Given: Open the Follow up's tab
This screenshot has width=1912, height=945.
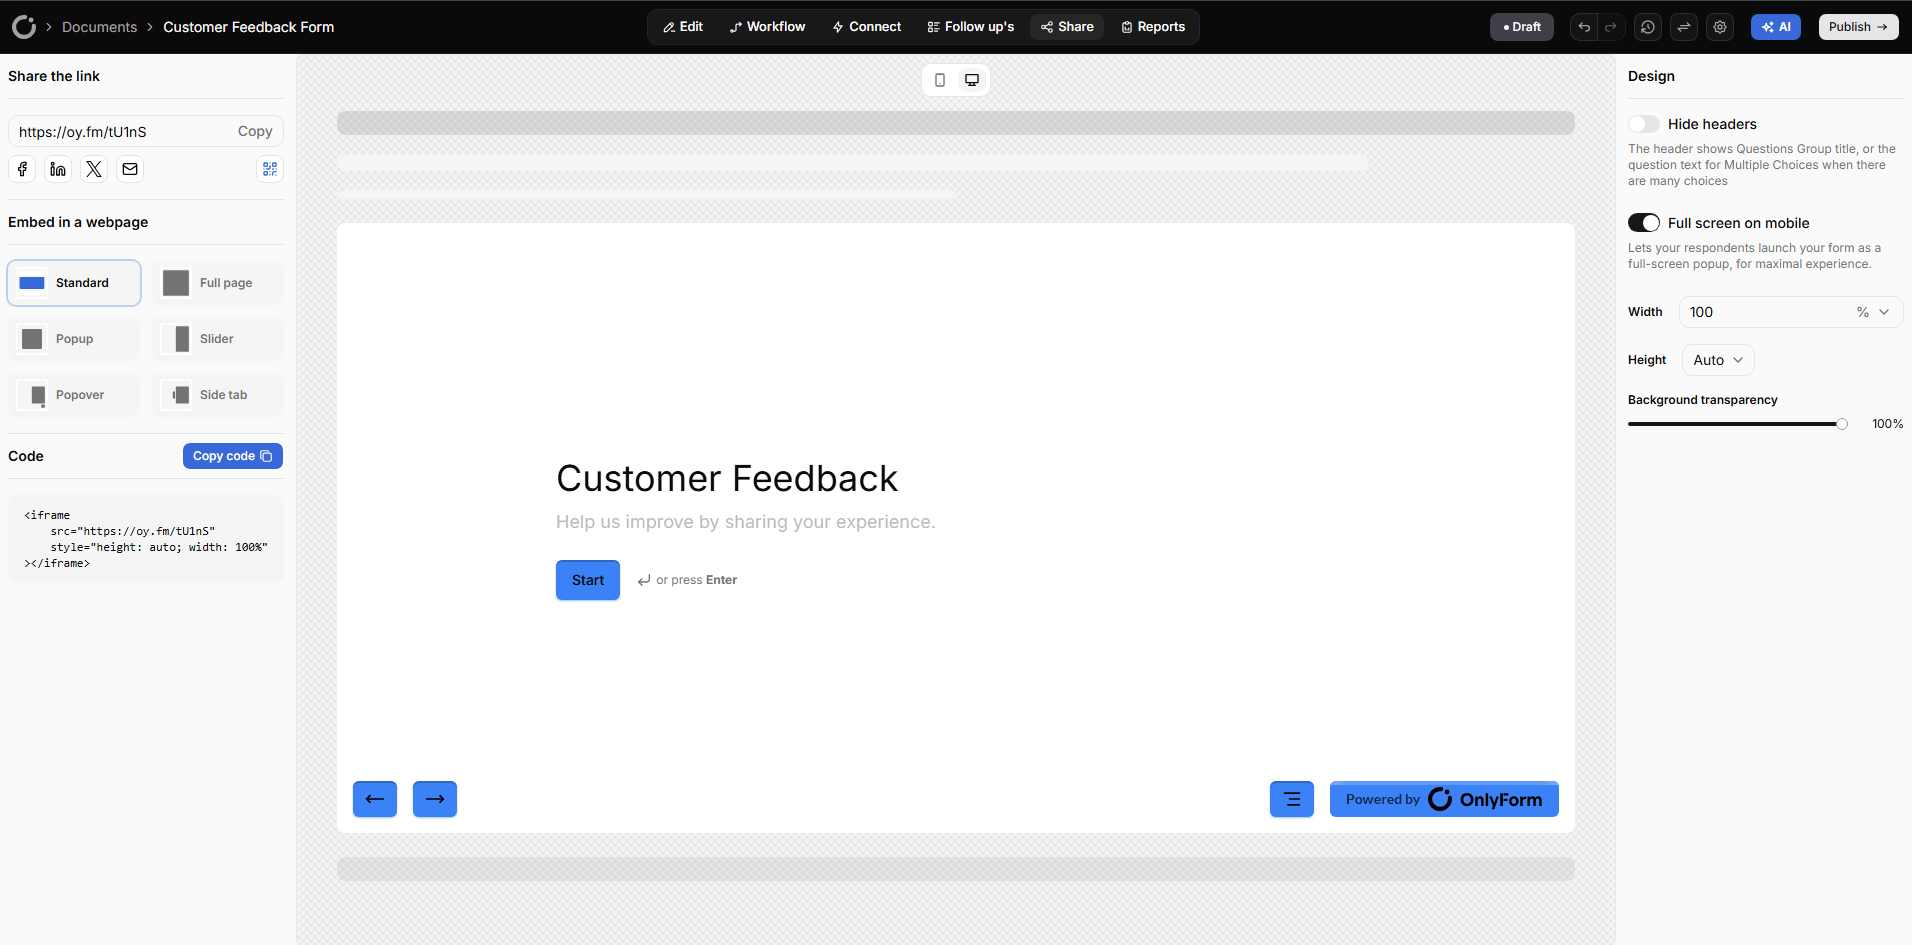Looking at the screenshot, I should pos(971,27).
